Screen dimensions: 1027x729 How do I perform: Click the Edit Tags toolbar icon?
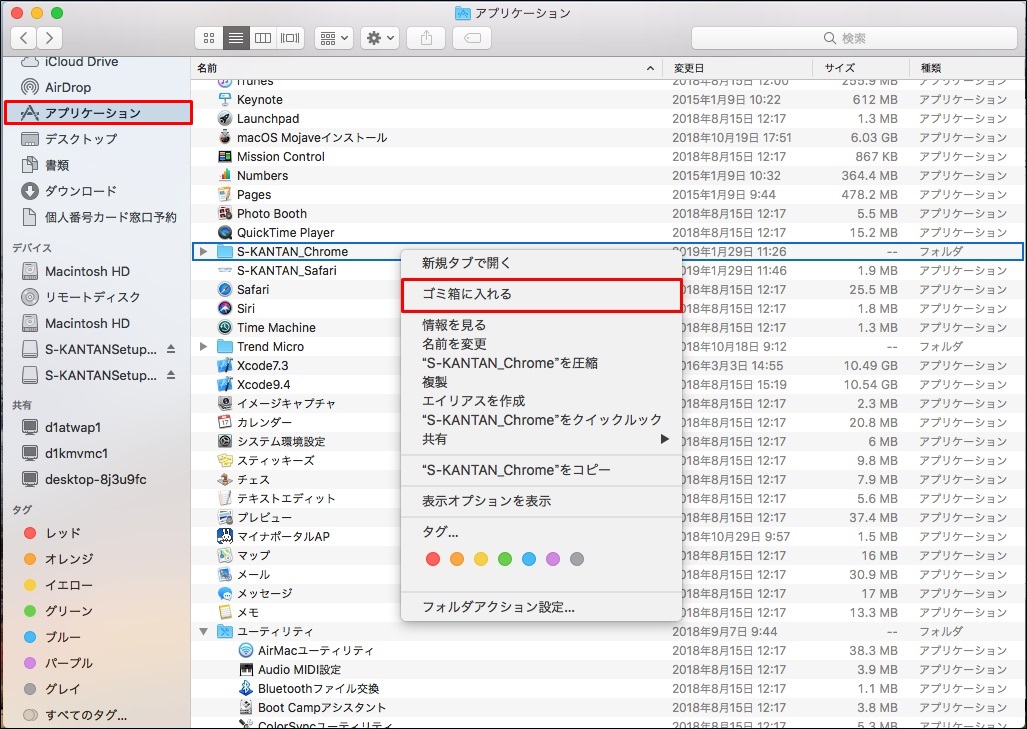click(471, 38)
